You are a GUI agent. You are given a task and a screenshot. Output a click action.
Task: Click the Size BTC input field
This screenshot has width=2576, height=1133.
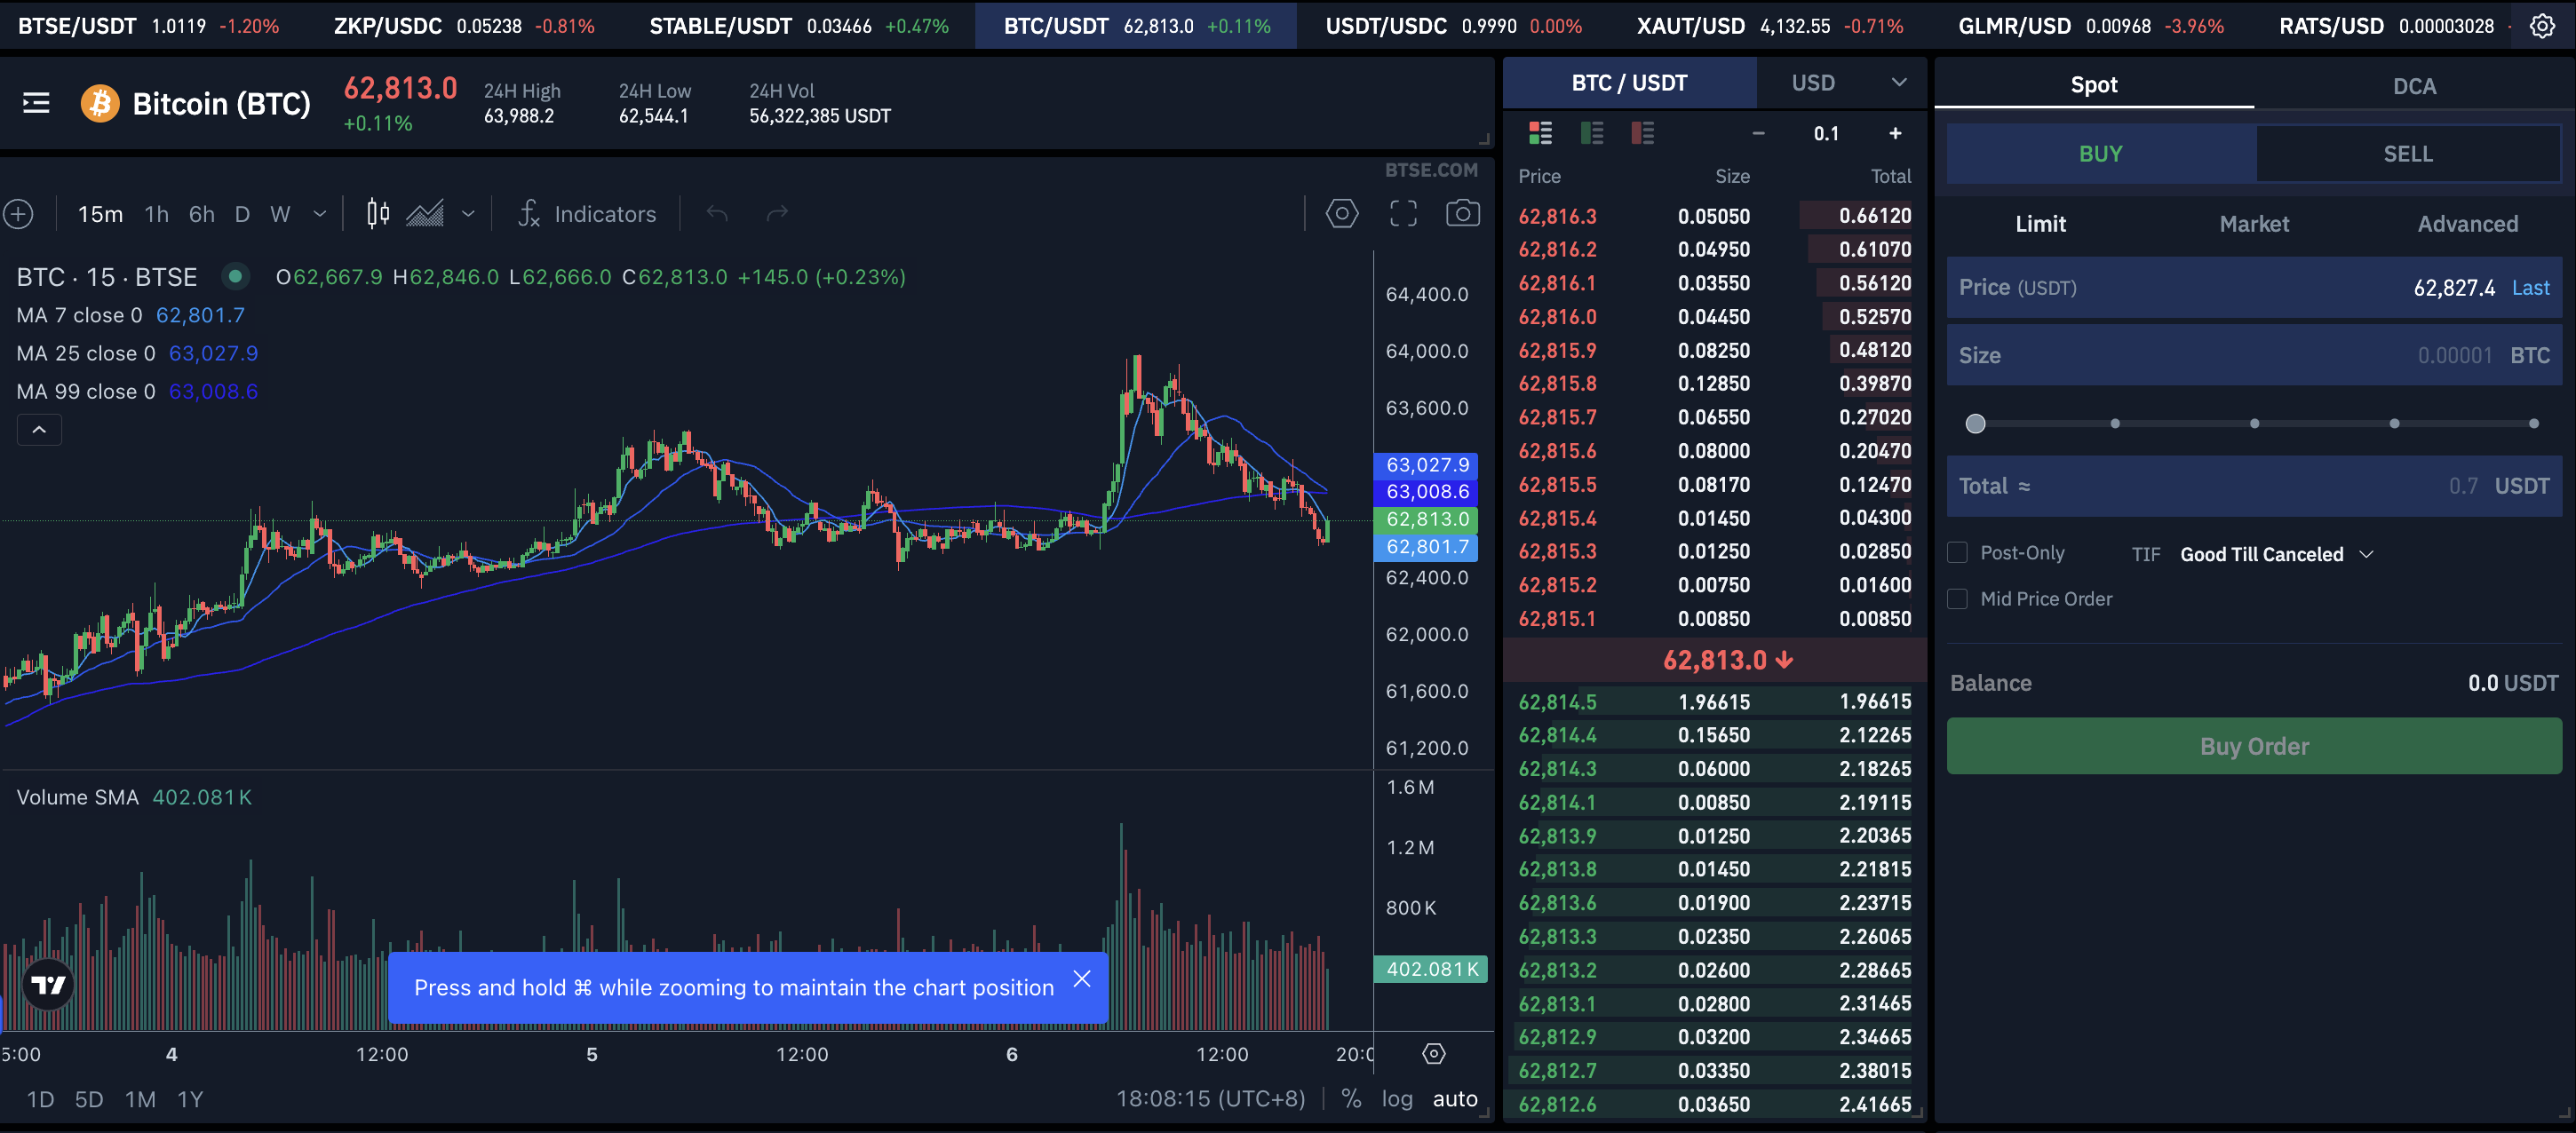click(x=2254, y=355)
